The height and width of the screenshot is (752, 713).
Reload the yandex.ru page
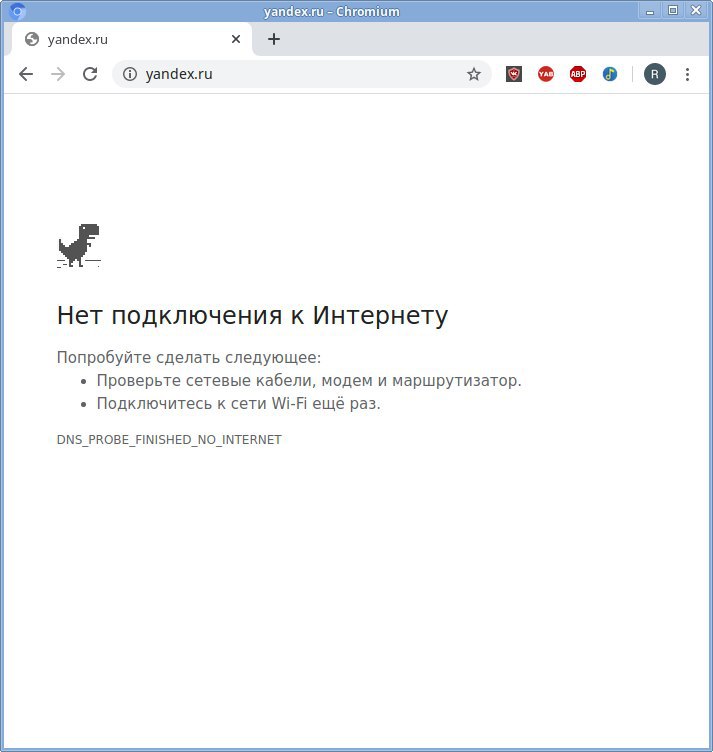90,74
